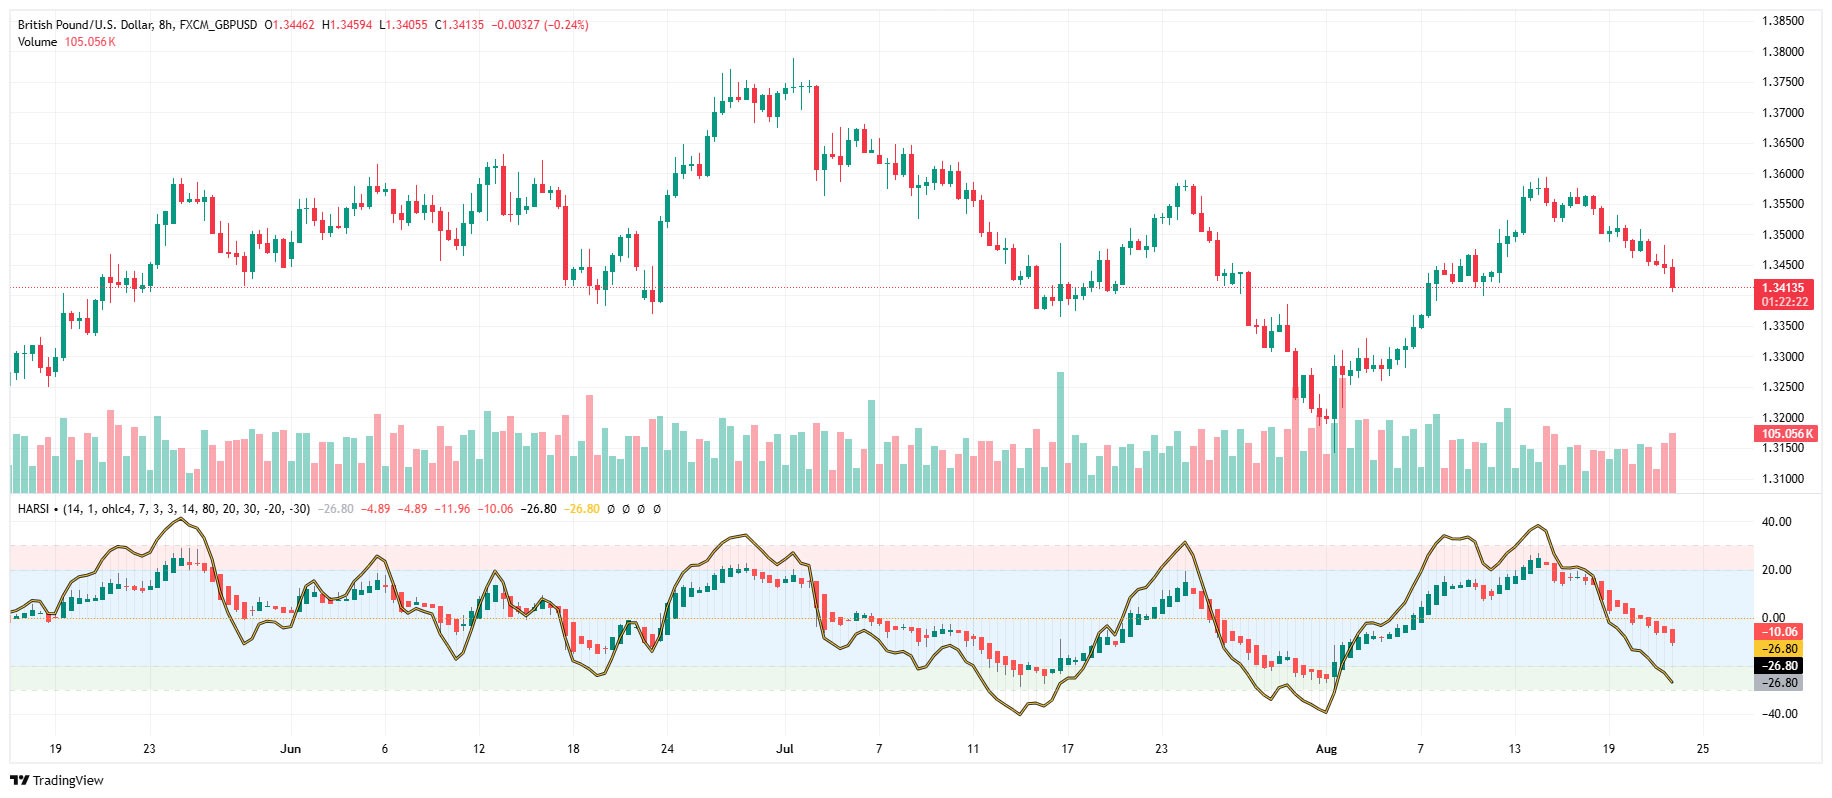The height and width of the screenshot is (798, 1832).
Task: Click the tallest green volume bar
Action: point(1060,432)
